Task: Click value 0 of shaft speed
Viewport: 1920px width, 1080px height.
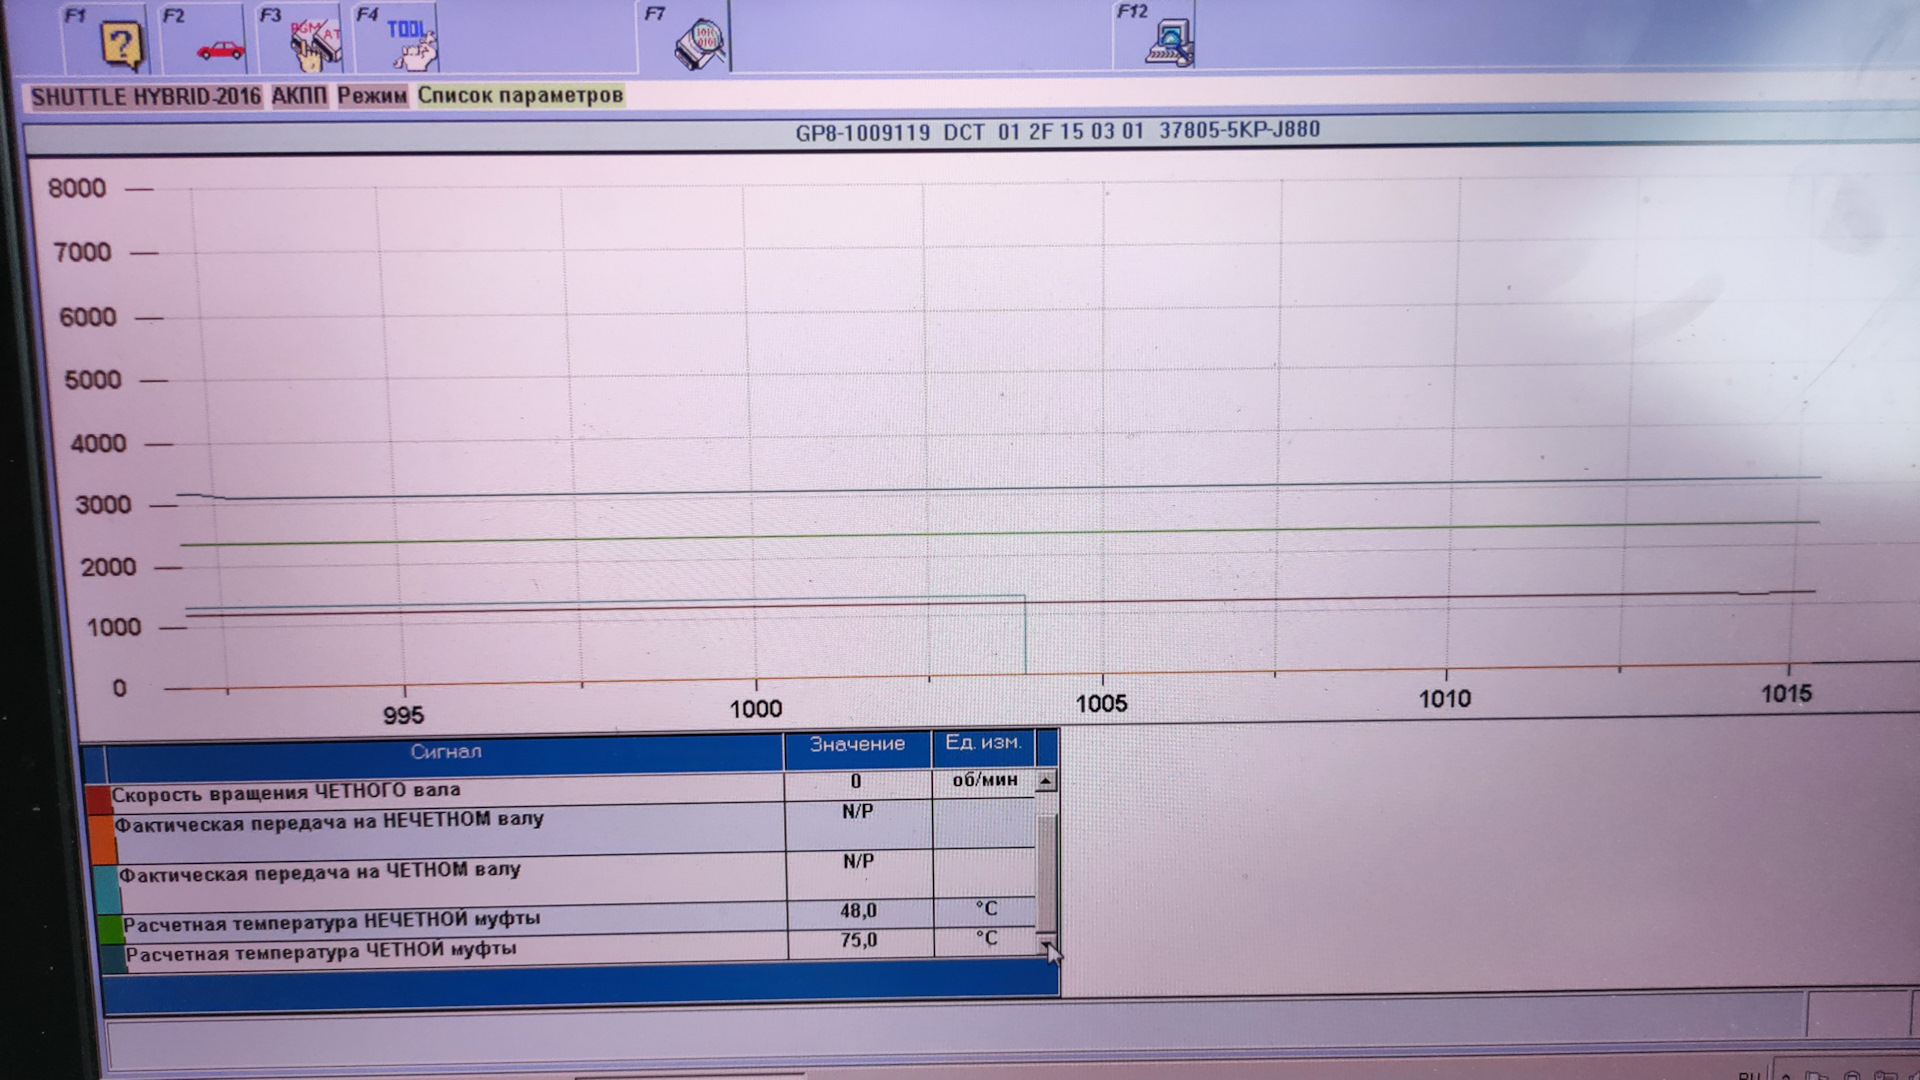Action: pos(856,781)
